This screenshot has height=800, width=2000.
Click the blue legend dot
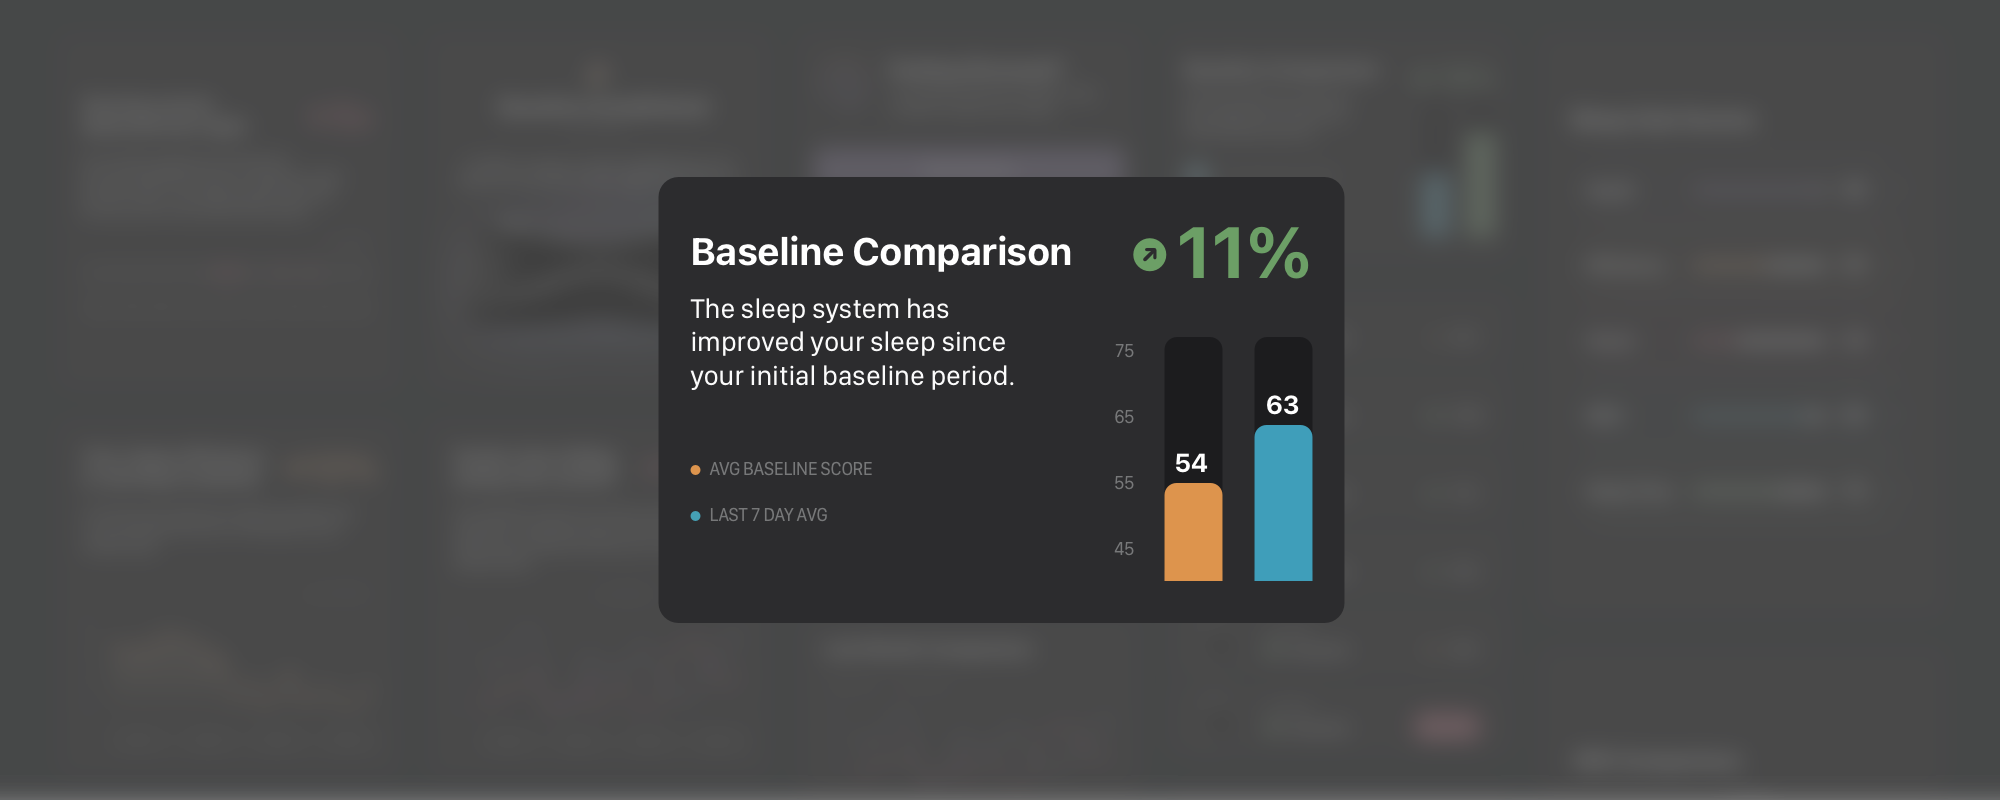tap(695, 516)
